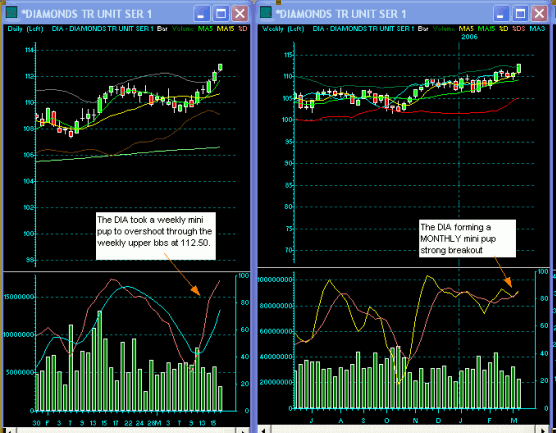556x433 pixels.
Task: Select the %D legend in daily chart
Action: pyautogui.click(x=243, y=29)
